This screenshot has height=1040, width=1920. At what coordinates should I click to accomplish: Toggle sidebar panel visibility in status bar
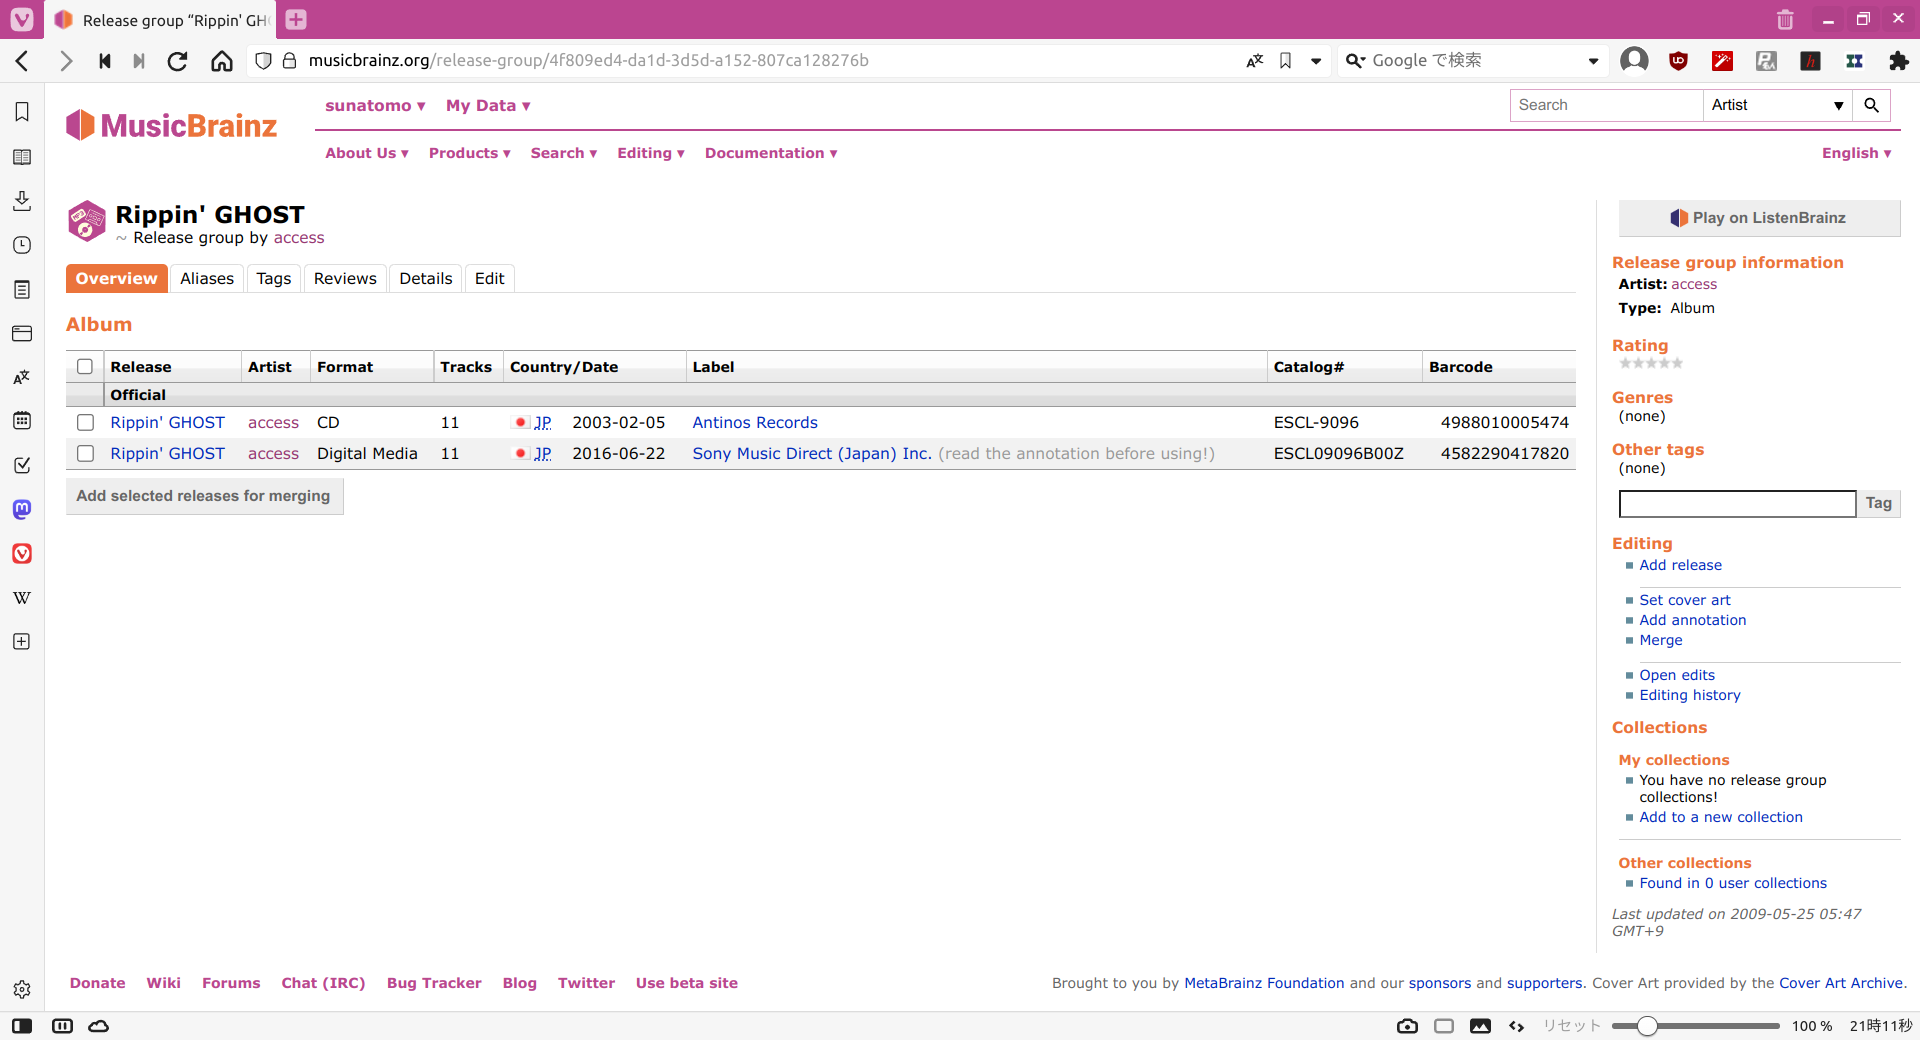pos(22,1026)
